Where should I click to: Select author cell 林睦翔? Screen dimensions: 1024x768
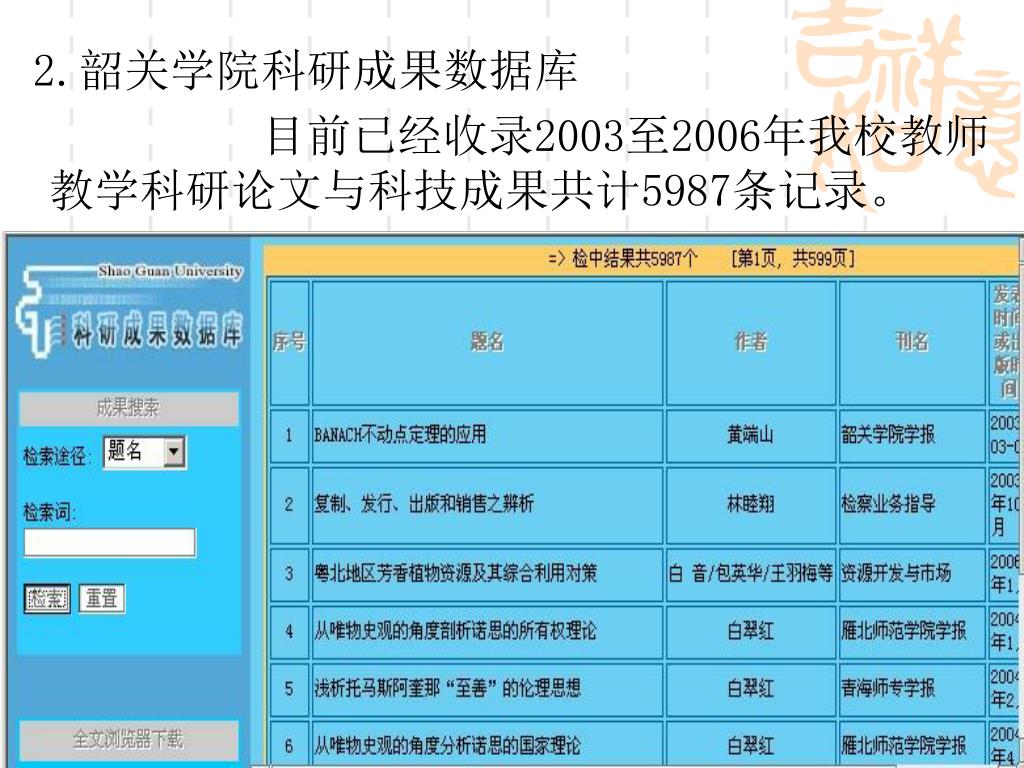[750, 504]
